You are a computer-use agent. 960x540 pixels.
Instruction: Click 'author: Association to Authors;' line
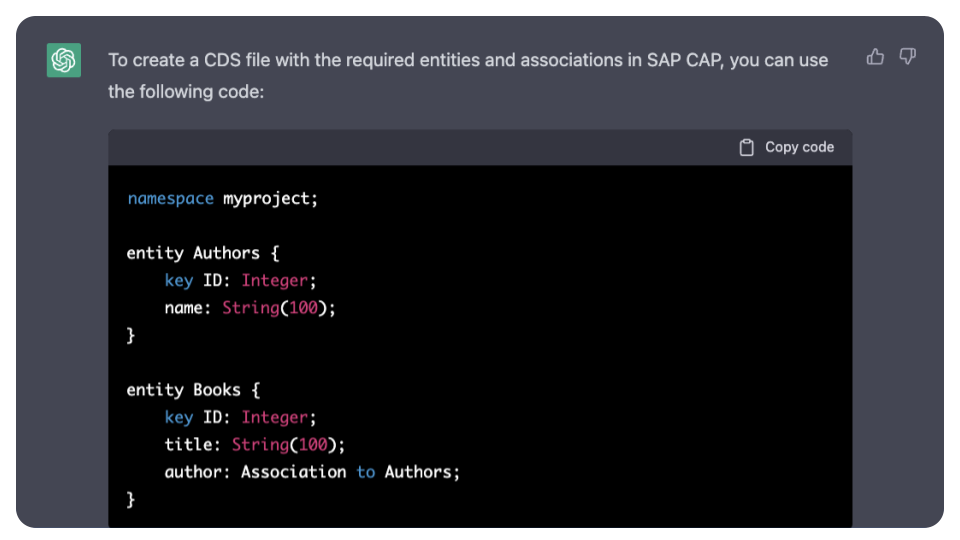pyautogui.click(x=312, y=472)
